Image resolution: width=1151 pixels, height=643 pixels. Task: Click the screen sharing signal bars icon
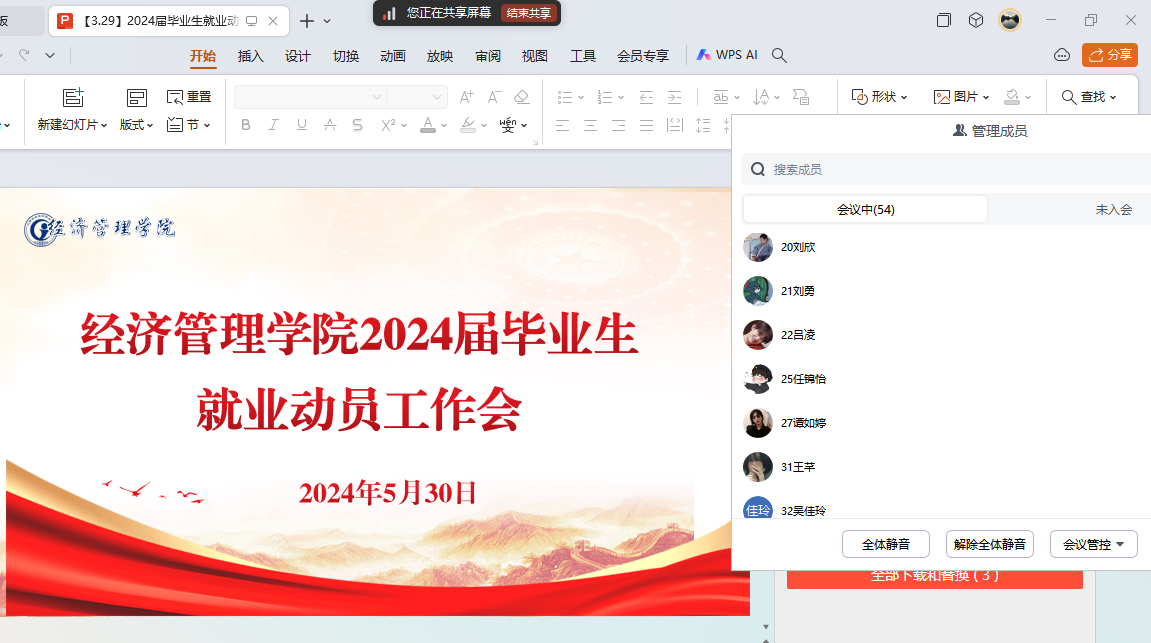(389, 13)
